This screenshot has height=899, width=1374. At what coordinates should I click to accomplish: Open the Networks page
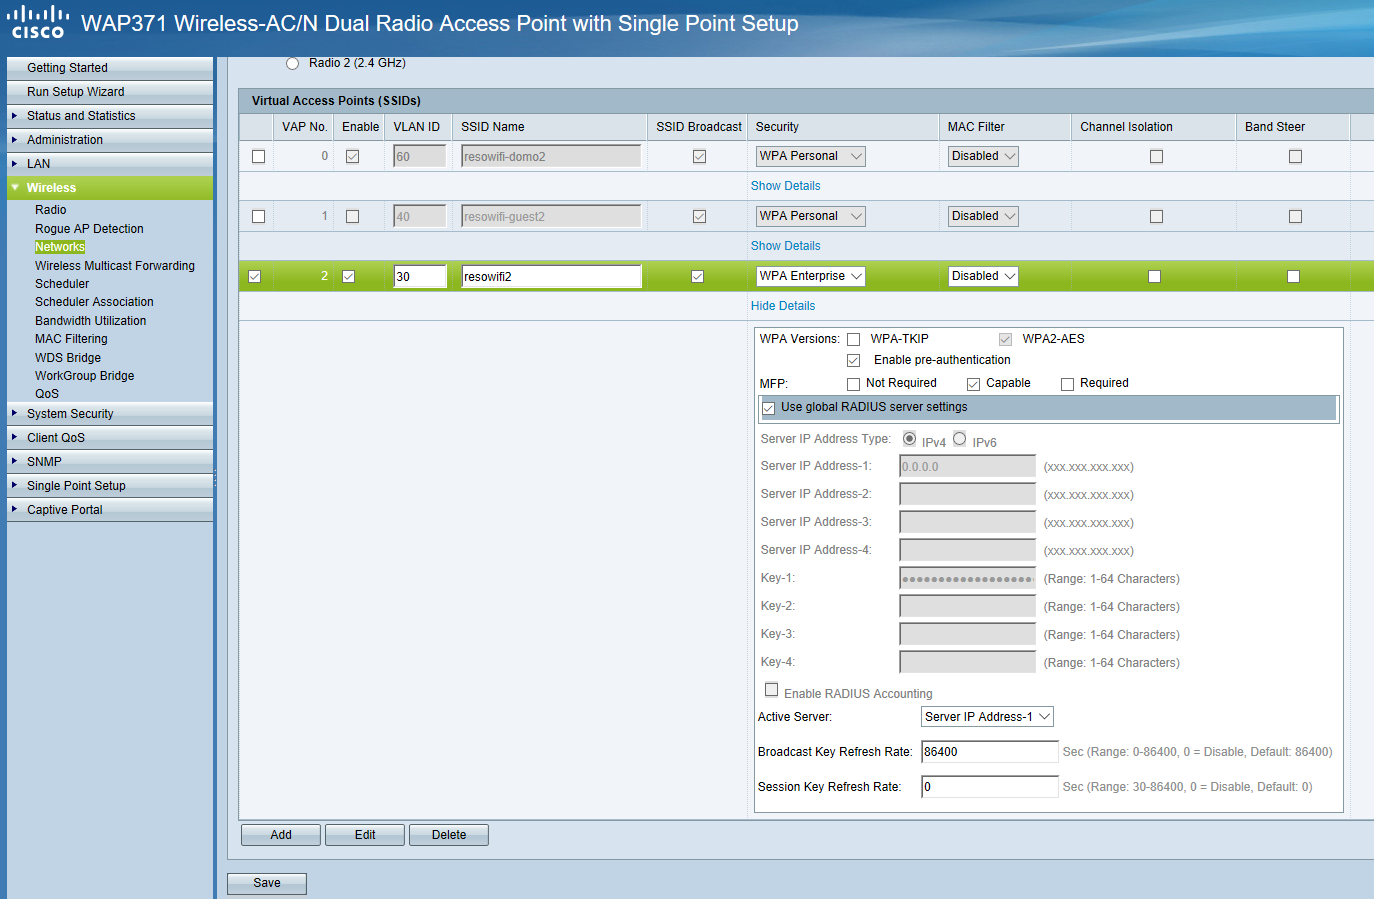pyautogui.click(x=60, y=247)
